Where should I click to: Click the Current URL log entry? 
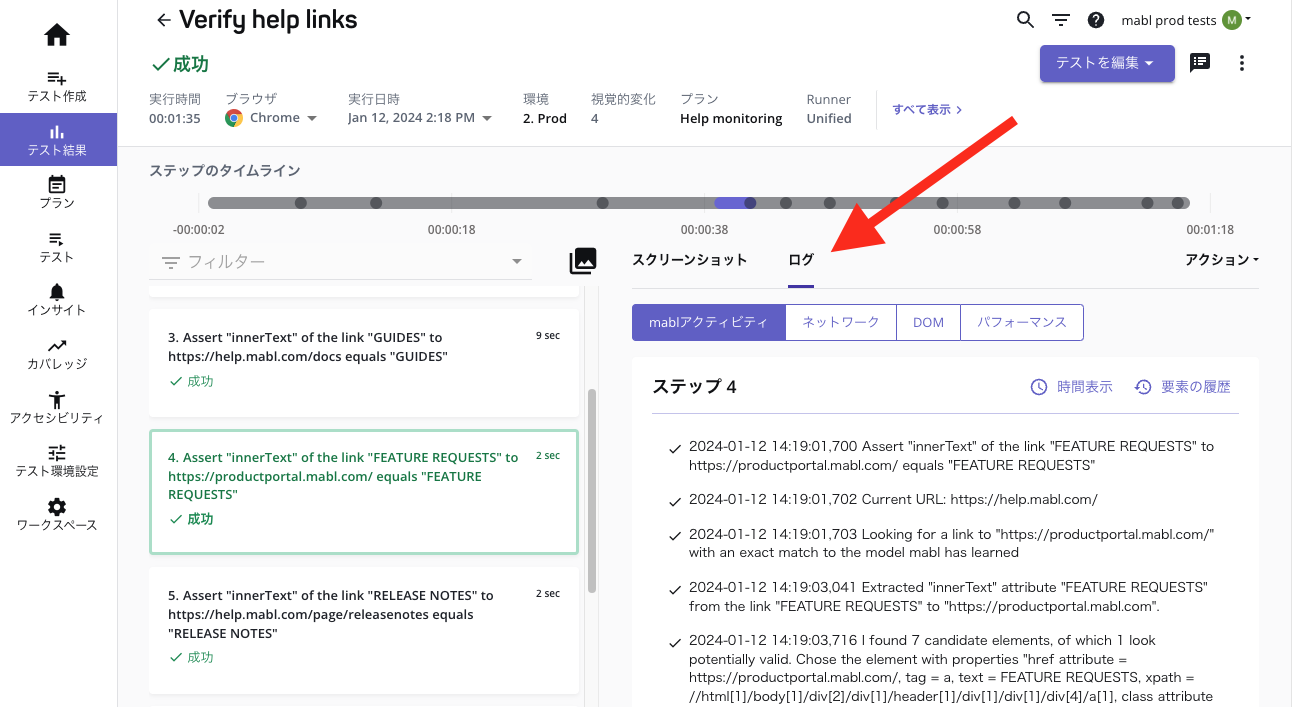893,499
